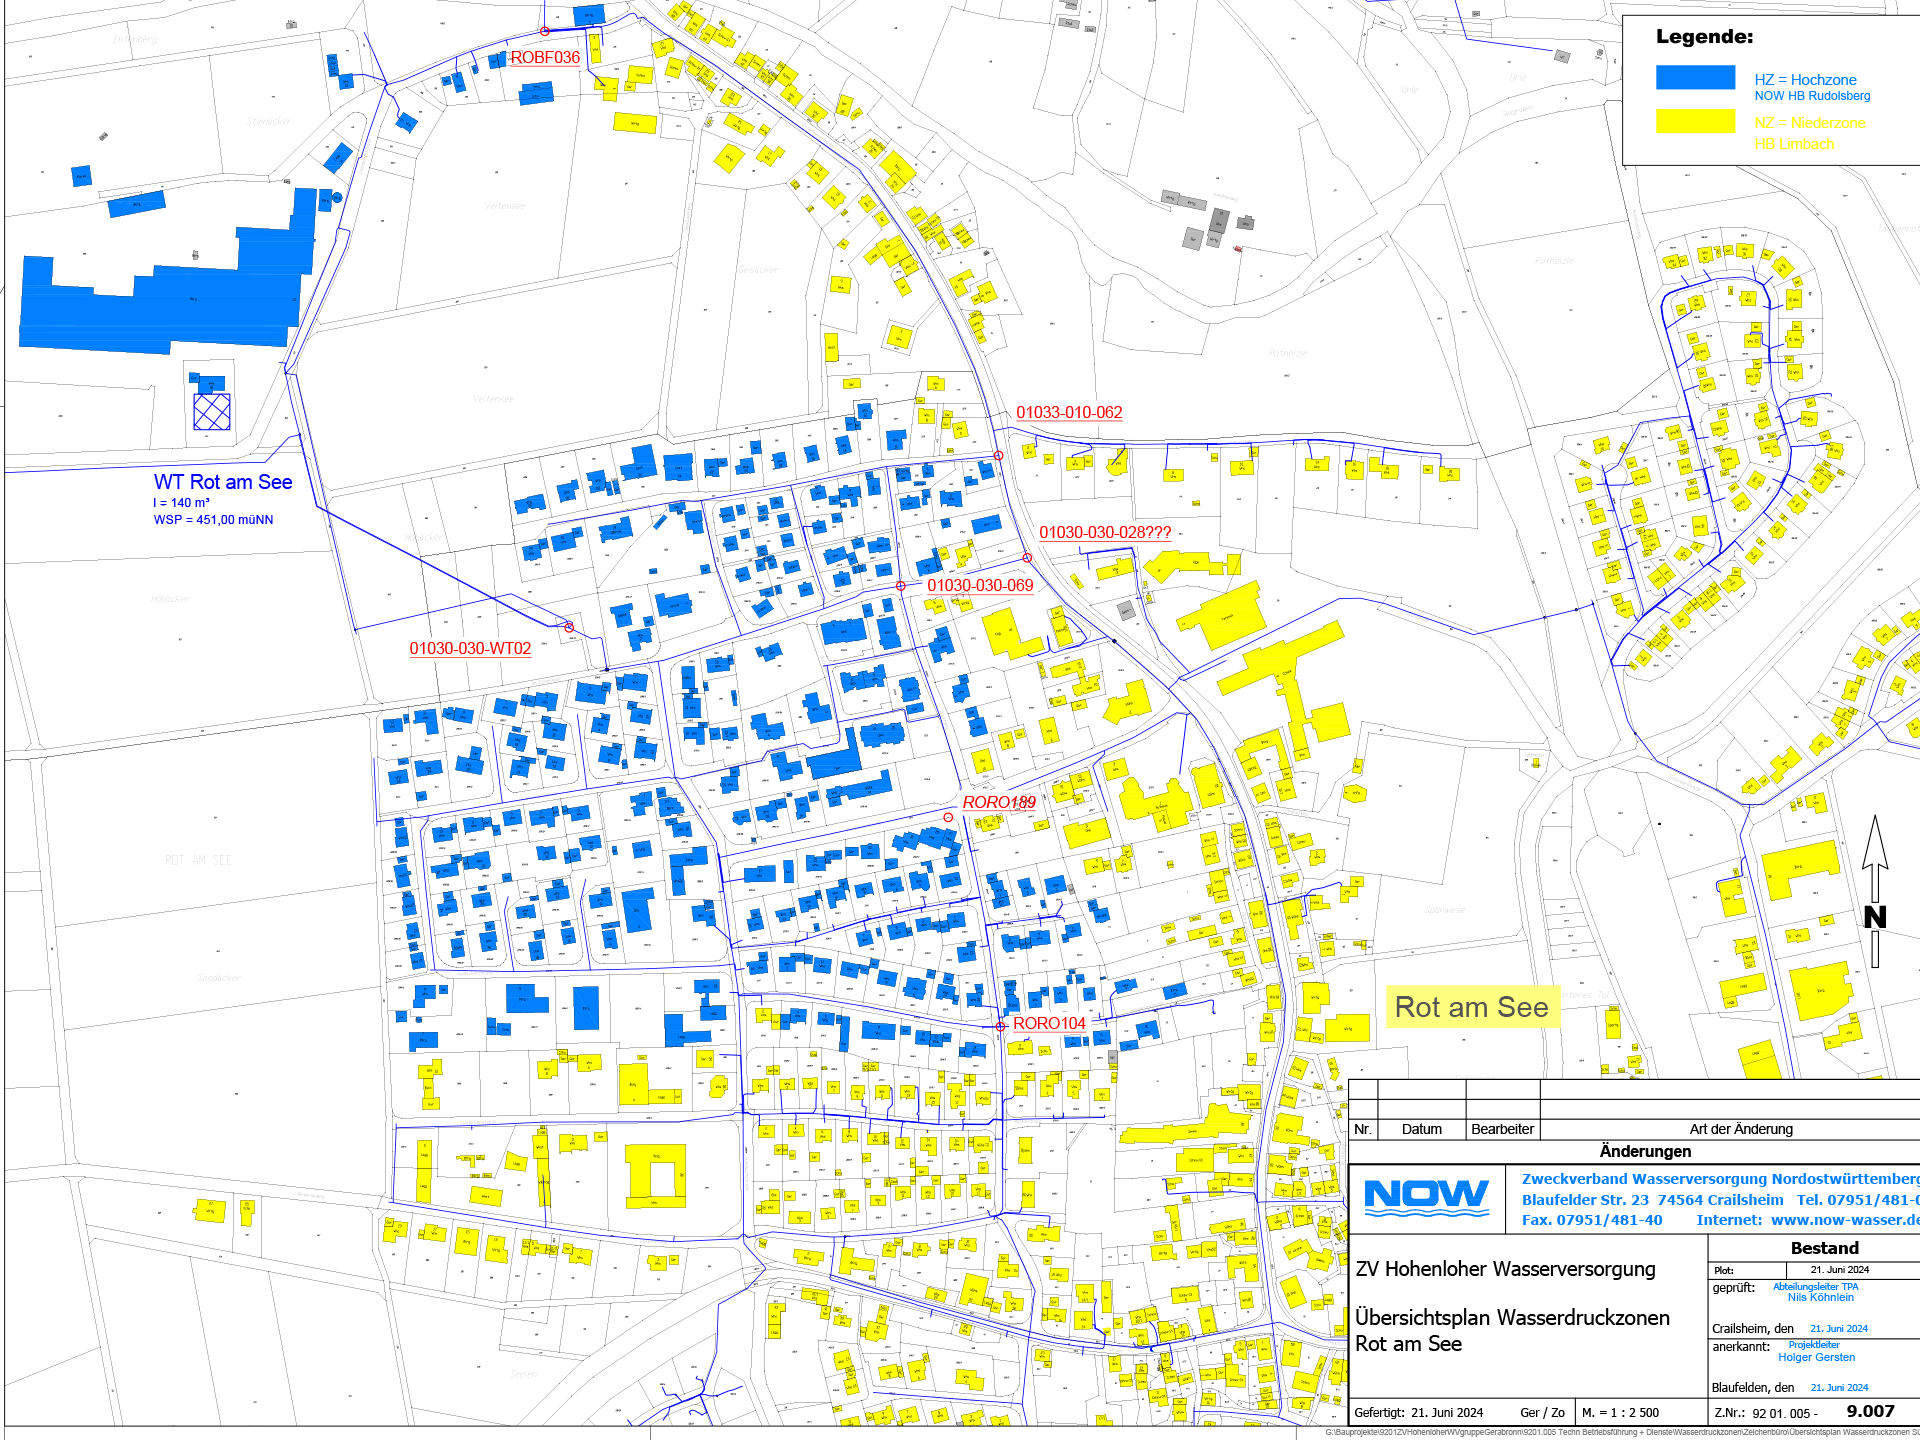Screen dimensions: 1920x1440
Task: Click the 'Änderungen' table header
Action: point(1644,1151)
